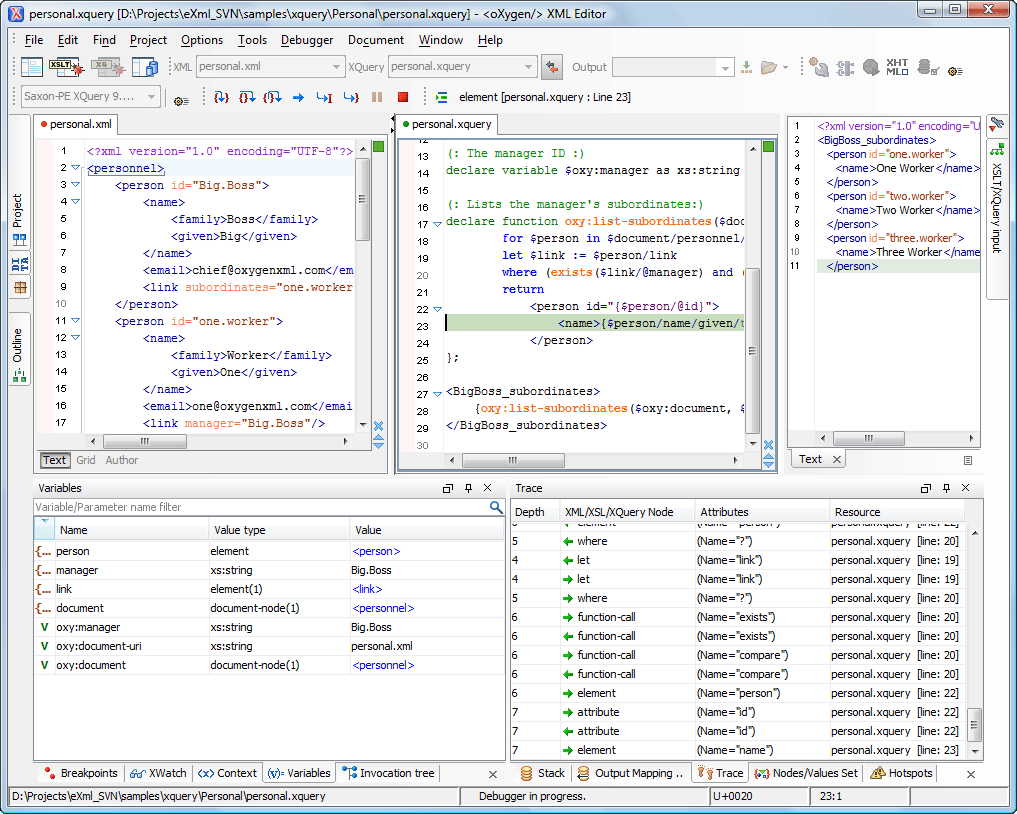This screenshot has width=1017, height=814.
Task: Collapse the fold triangle at line 17 in personal.xquery
Action: (x=437, y=224)
